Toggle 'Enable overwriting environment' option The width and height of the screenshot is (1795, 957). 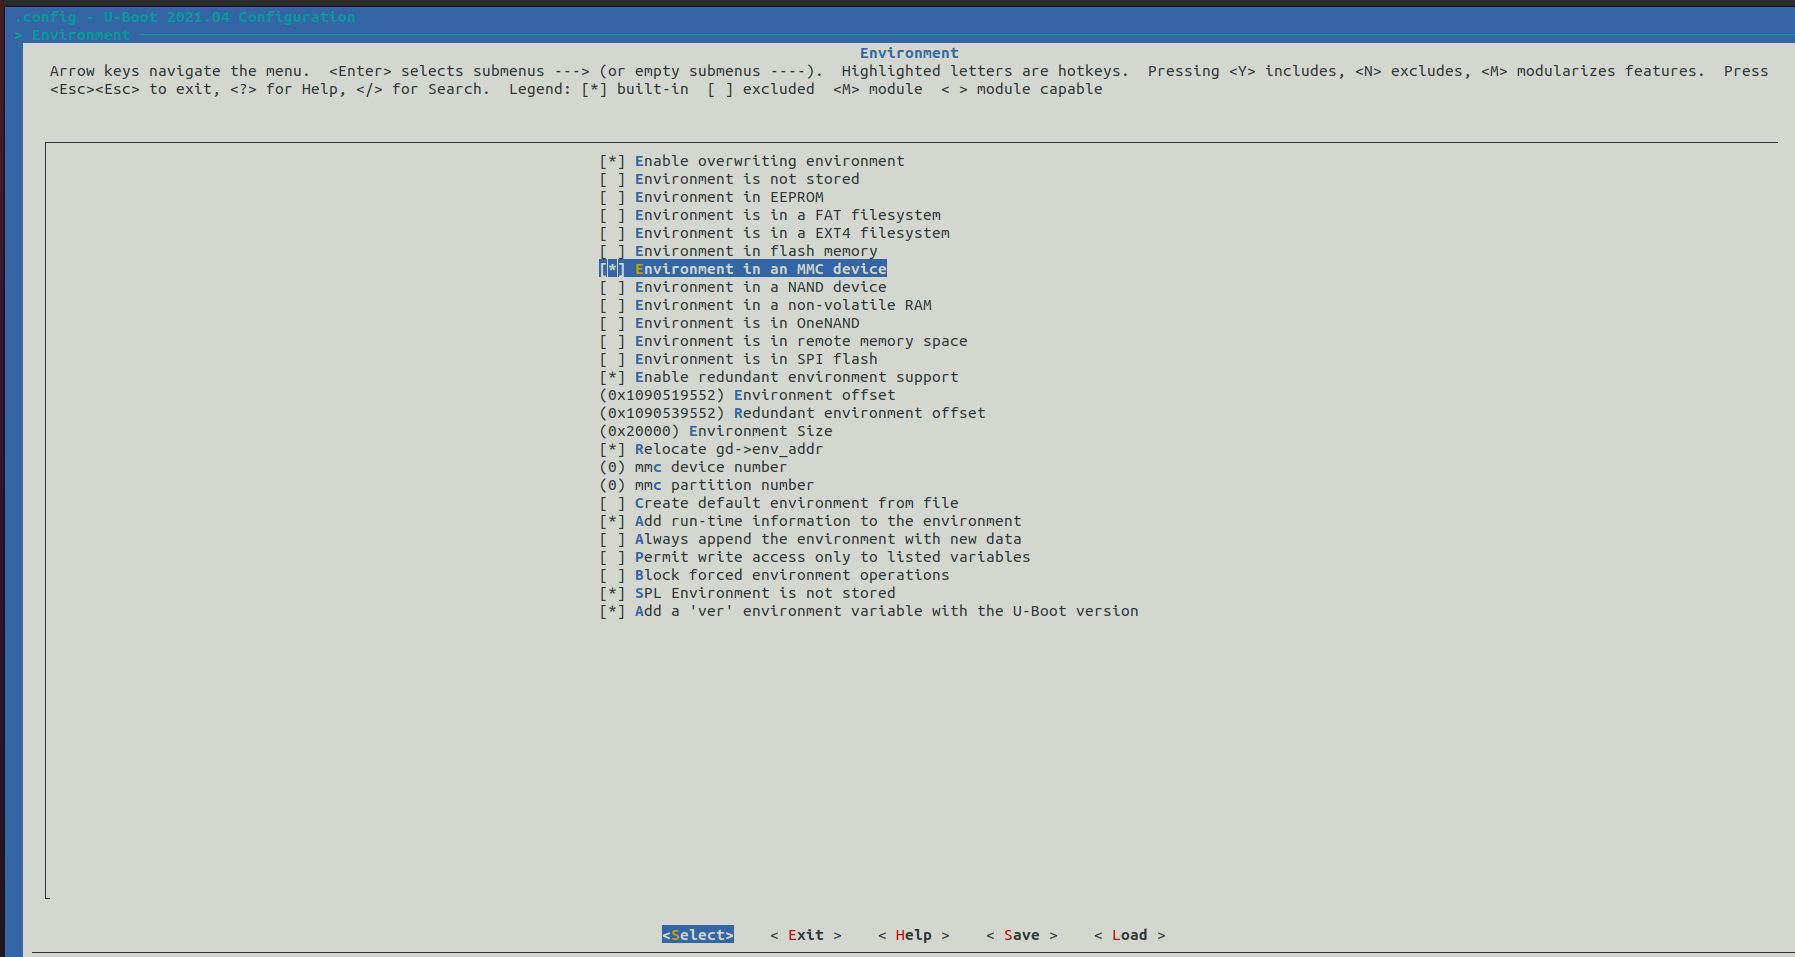click(x=752, y=161)
